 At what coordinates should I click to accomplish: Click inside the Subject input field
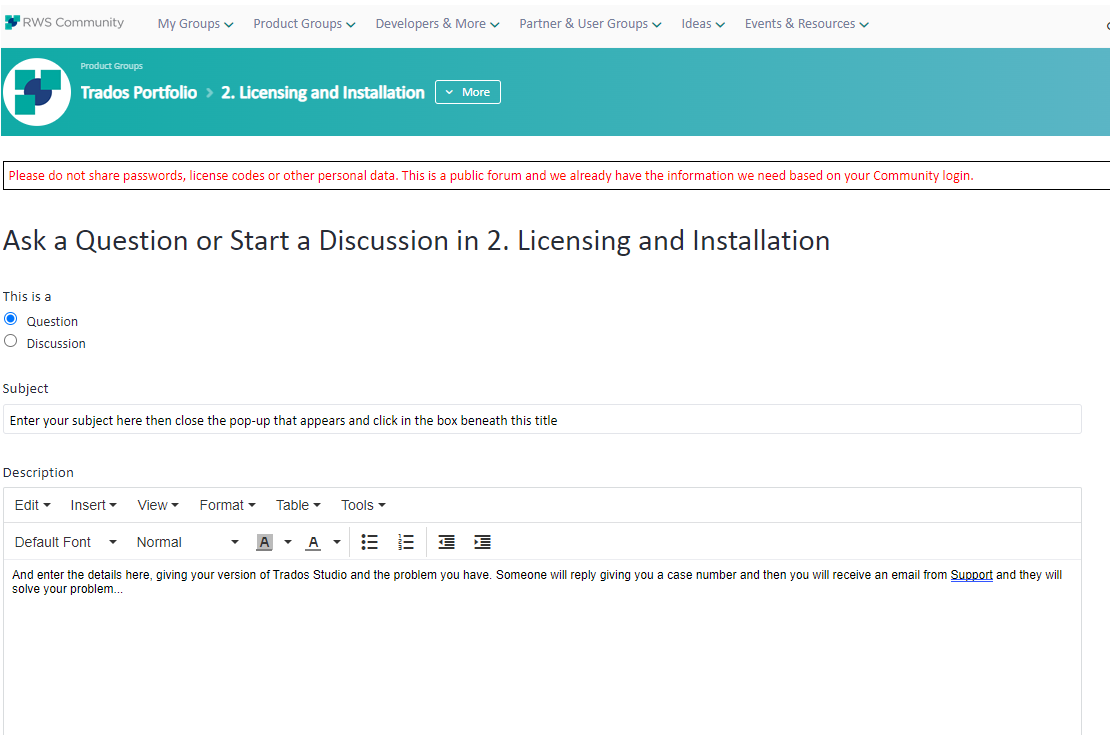tap(543, 419)
